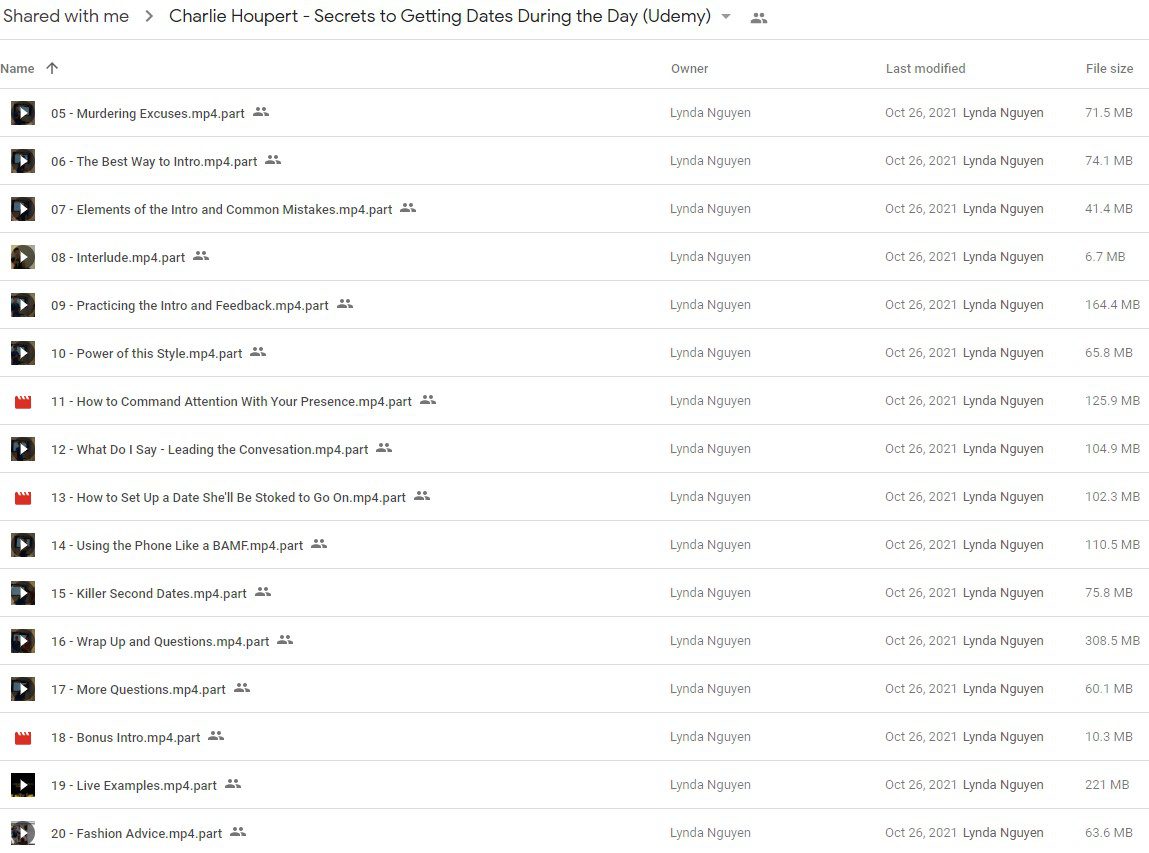Click the video icon for 20 - Fashion Advice
This screenshot has width=1149, height=853.
click(x=23, y=833)
